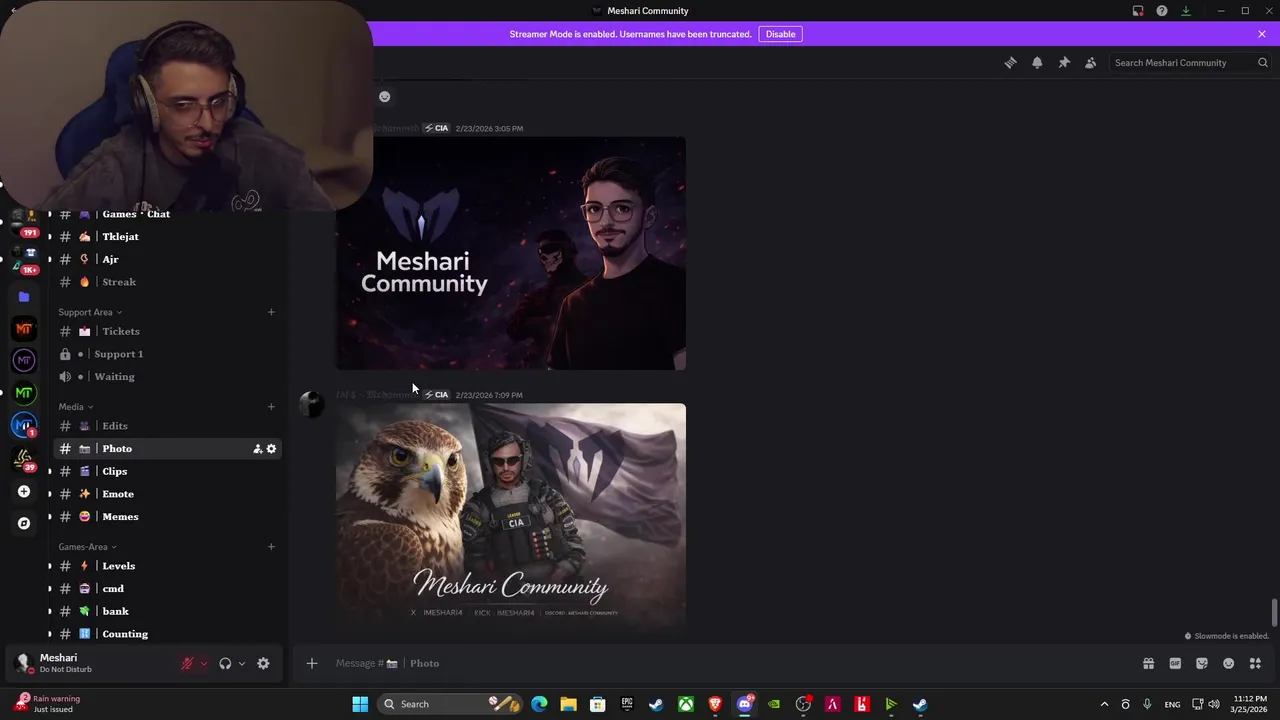This screenshot has width=1280, height=720.
Task: Unmute the microphone in user panel
Action: pyautogui.click(x=187, y=663)
